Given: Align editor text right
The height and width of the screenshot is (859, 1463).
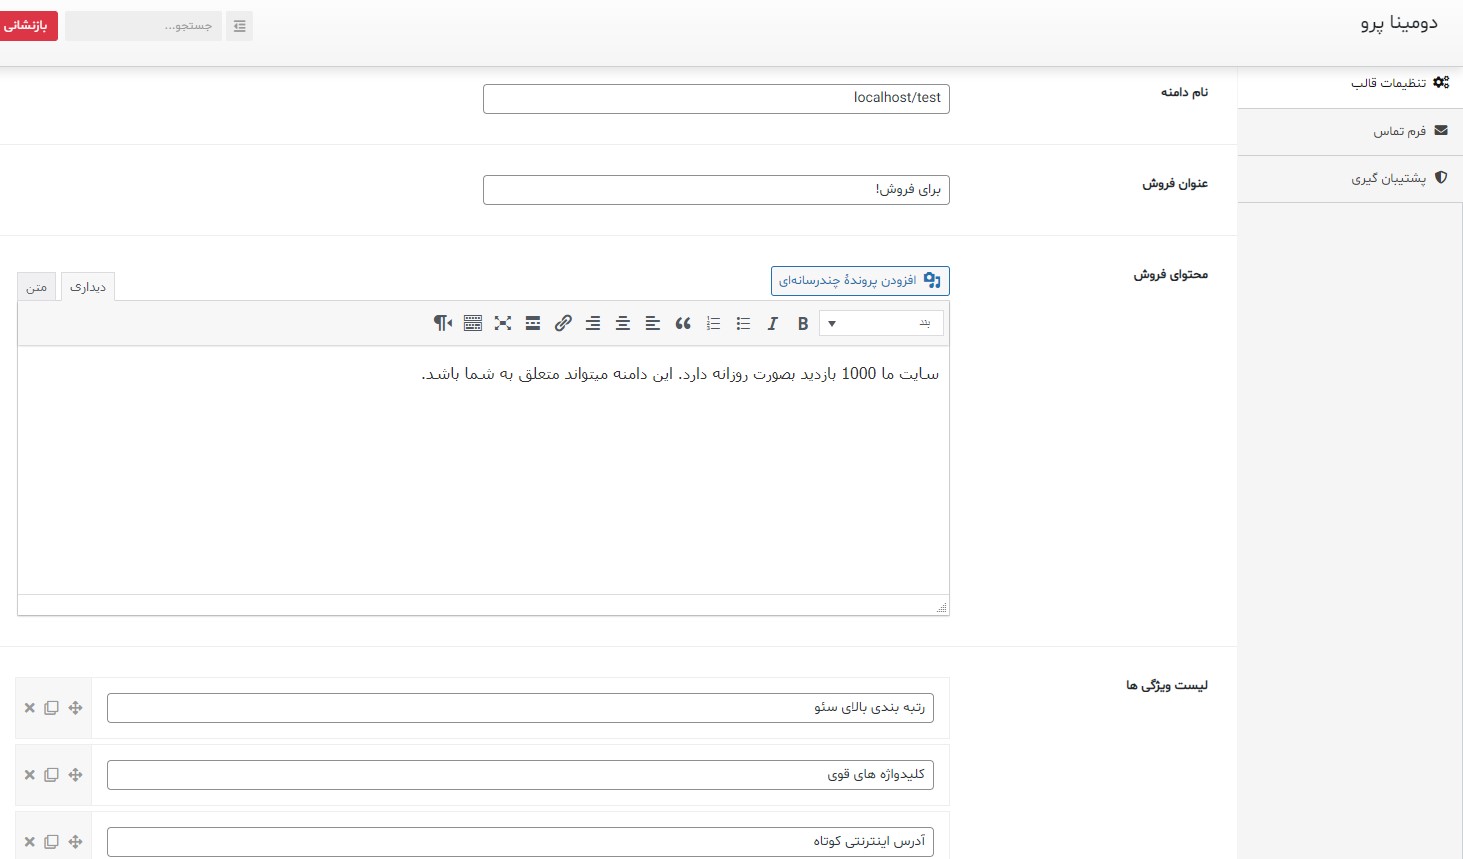Looking at the screenshot, I should (x=593, y=323).
